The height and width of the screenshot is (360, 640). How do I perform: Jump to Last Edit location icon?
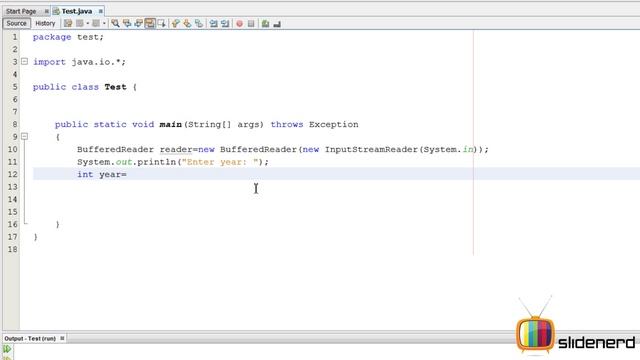tap(68, 24)
